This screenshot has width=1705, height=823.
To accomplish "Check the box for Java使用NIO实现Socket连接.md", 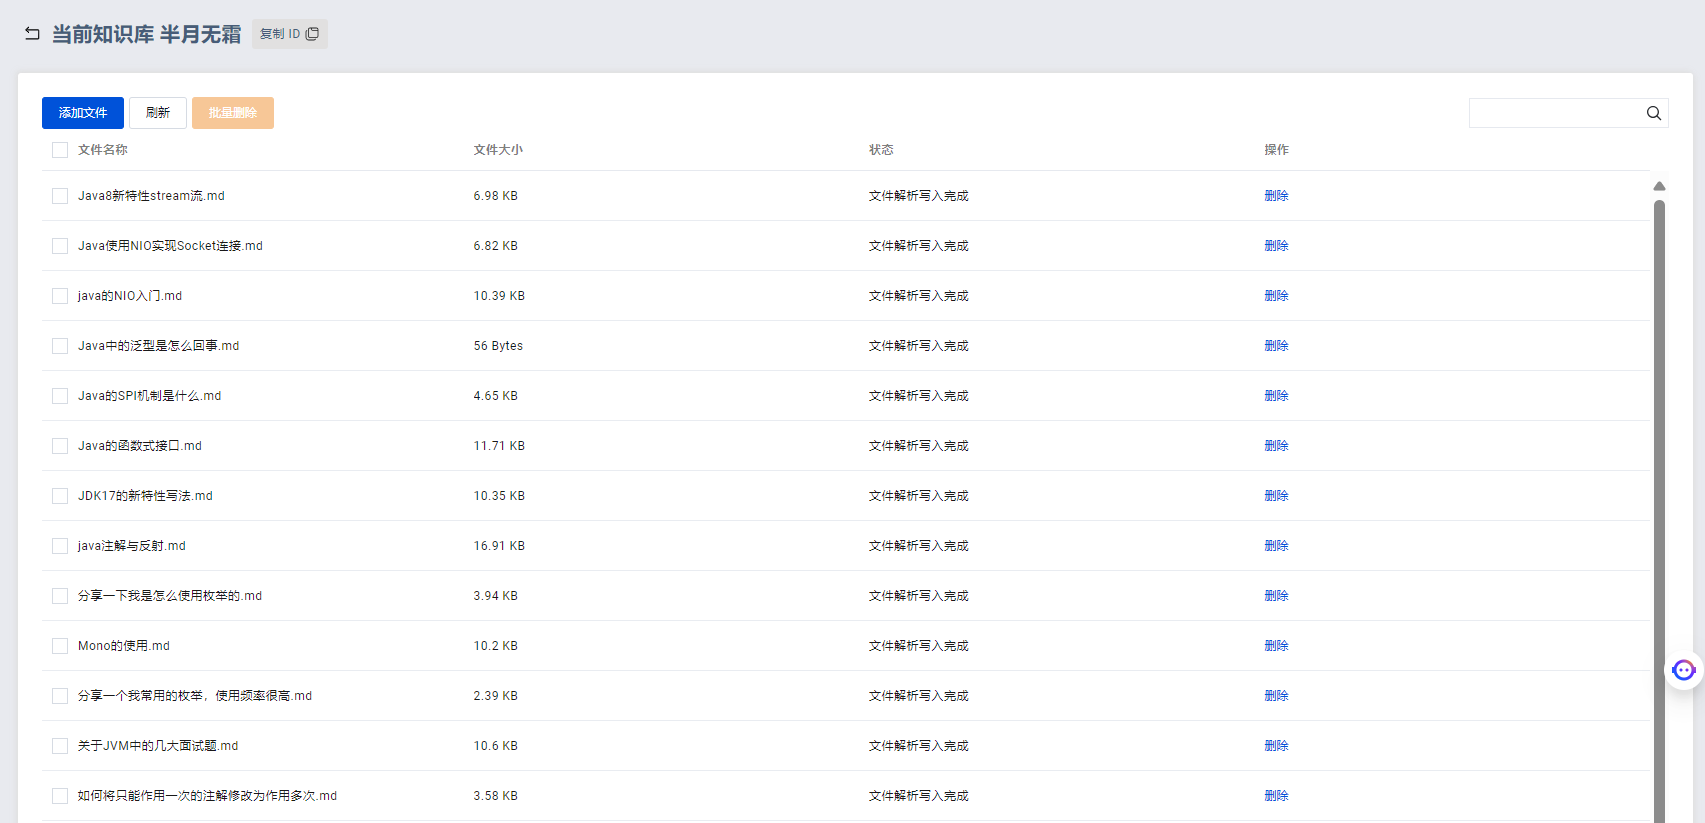I will click(x=60, y=246).
